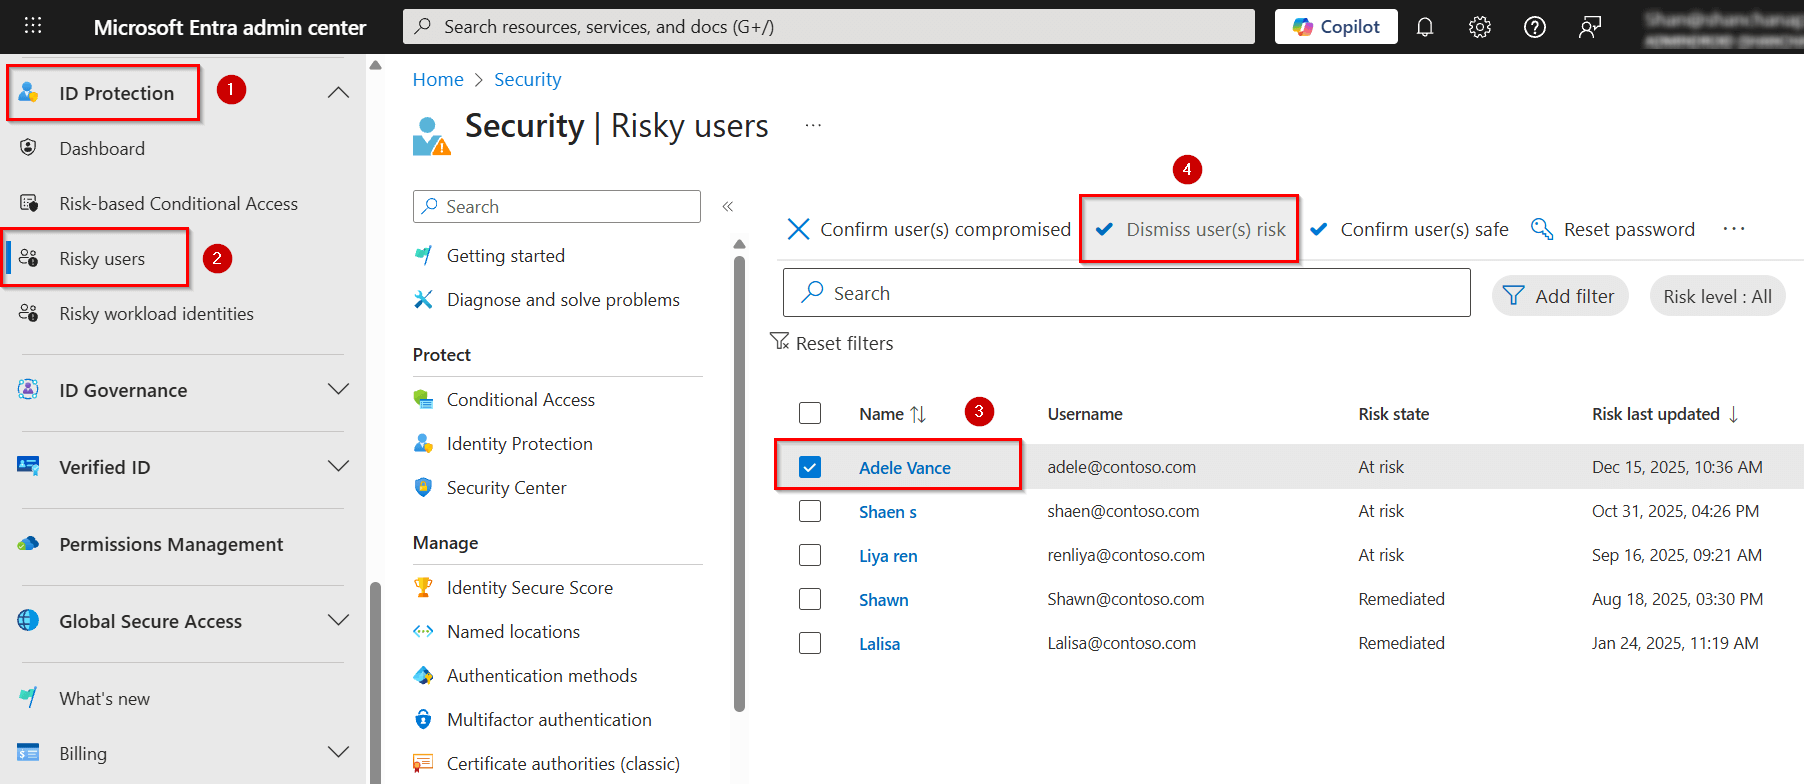Open the help question mark icon

(1535, 27)
